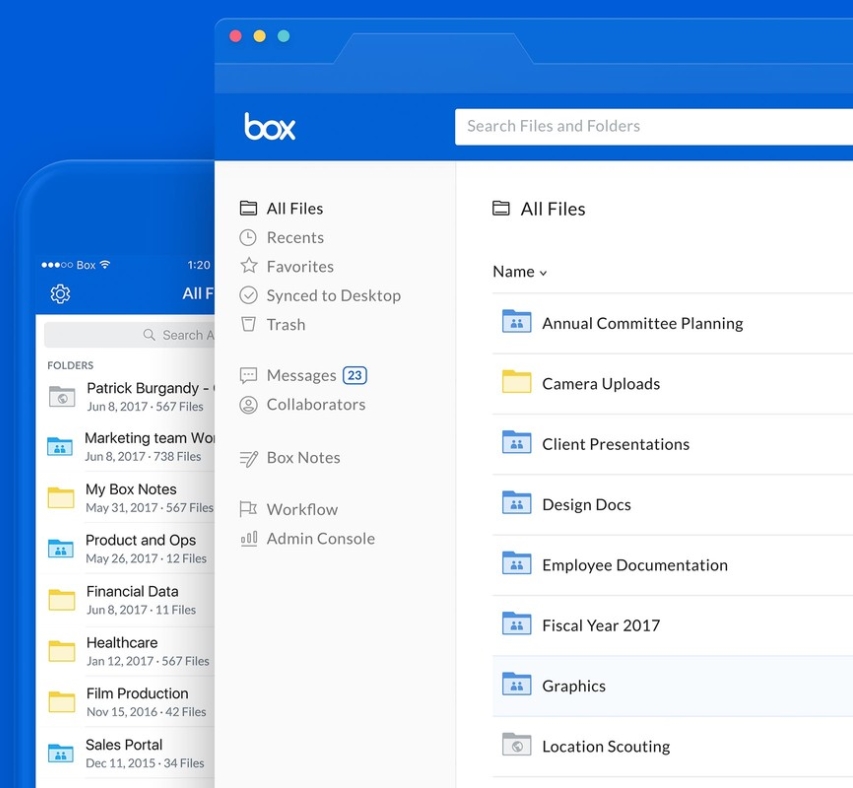
Task: Click the Recents clock icon
Action: click(248, 238)
